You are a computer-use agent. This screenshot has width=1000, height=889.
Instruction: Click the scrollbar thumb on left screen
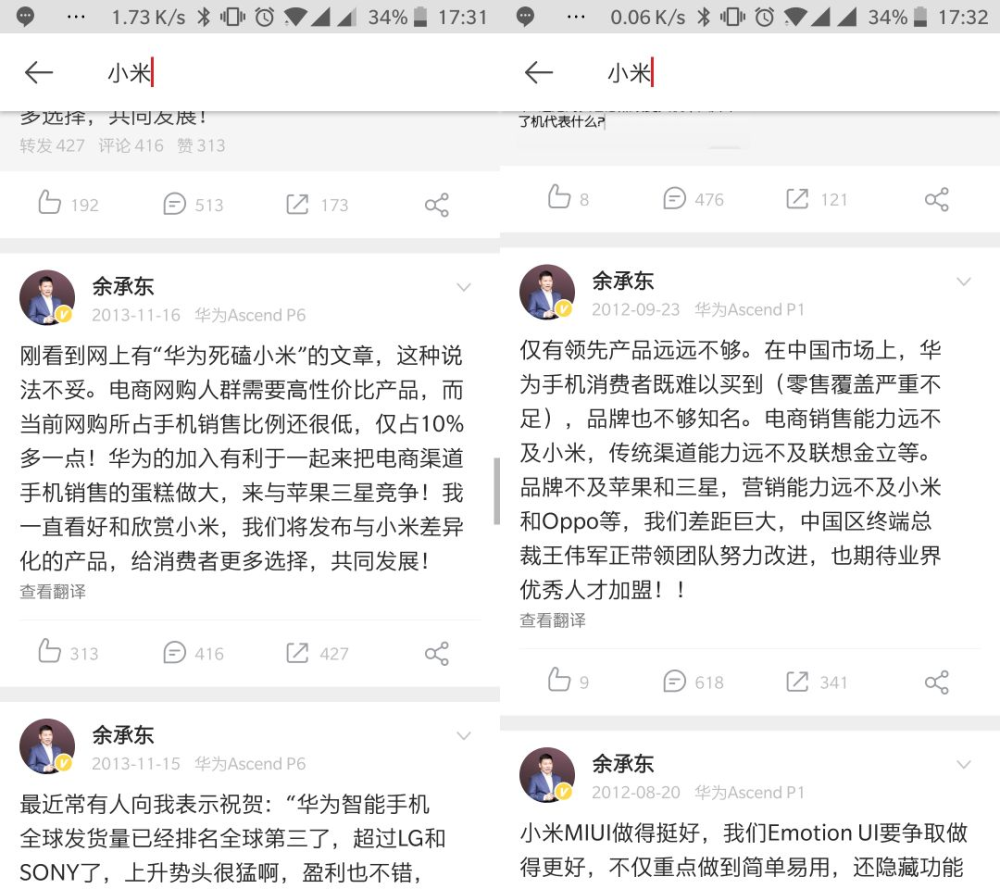click(496, 491)
